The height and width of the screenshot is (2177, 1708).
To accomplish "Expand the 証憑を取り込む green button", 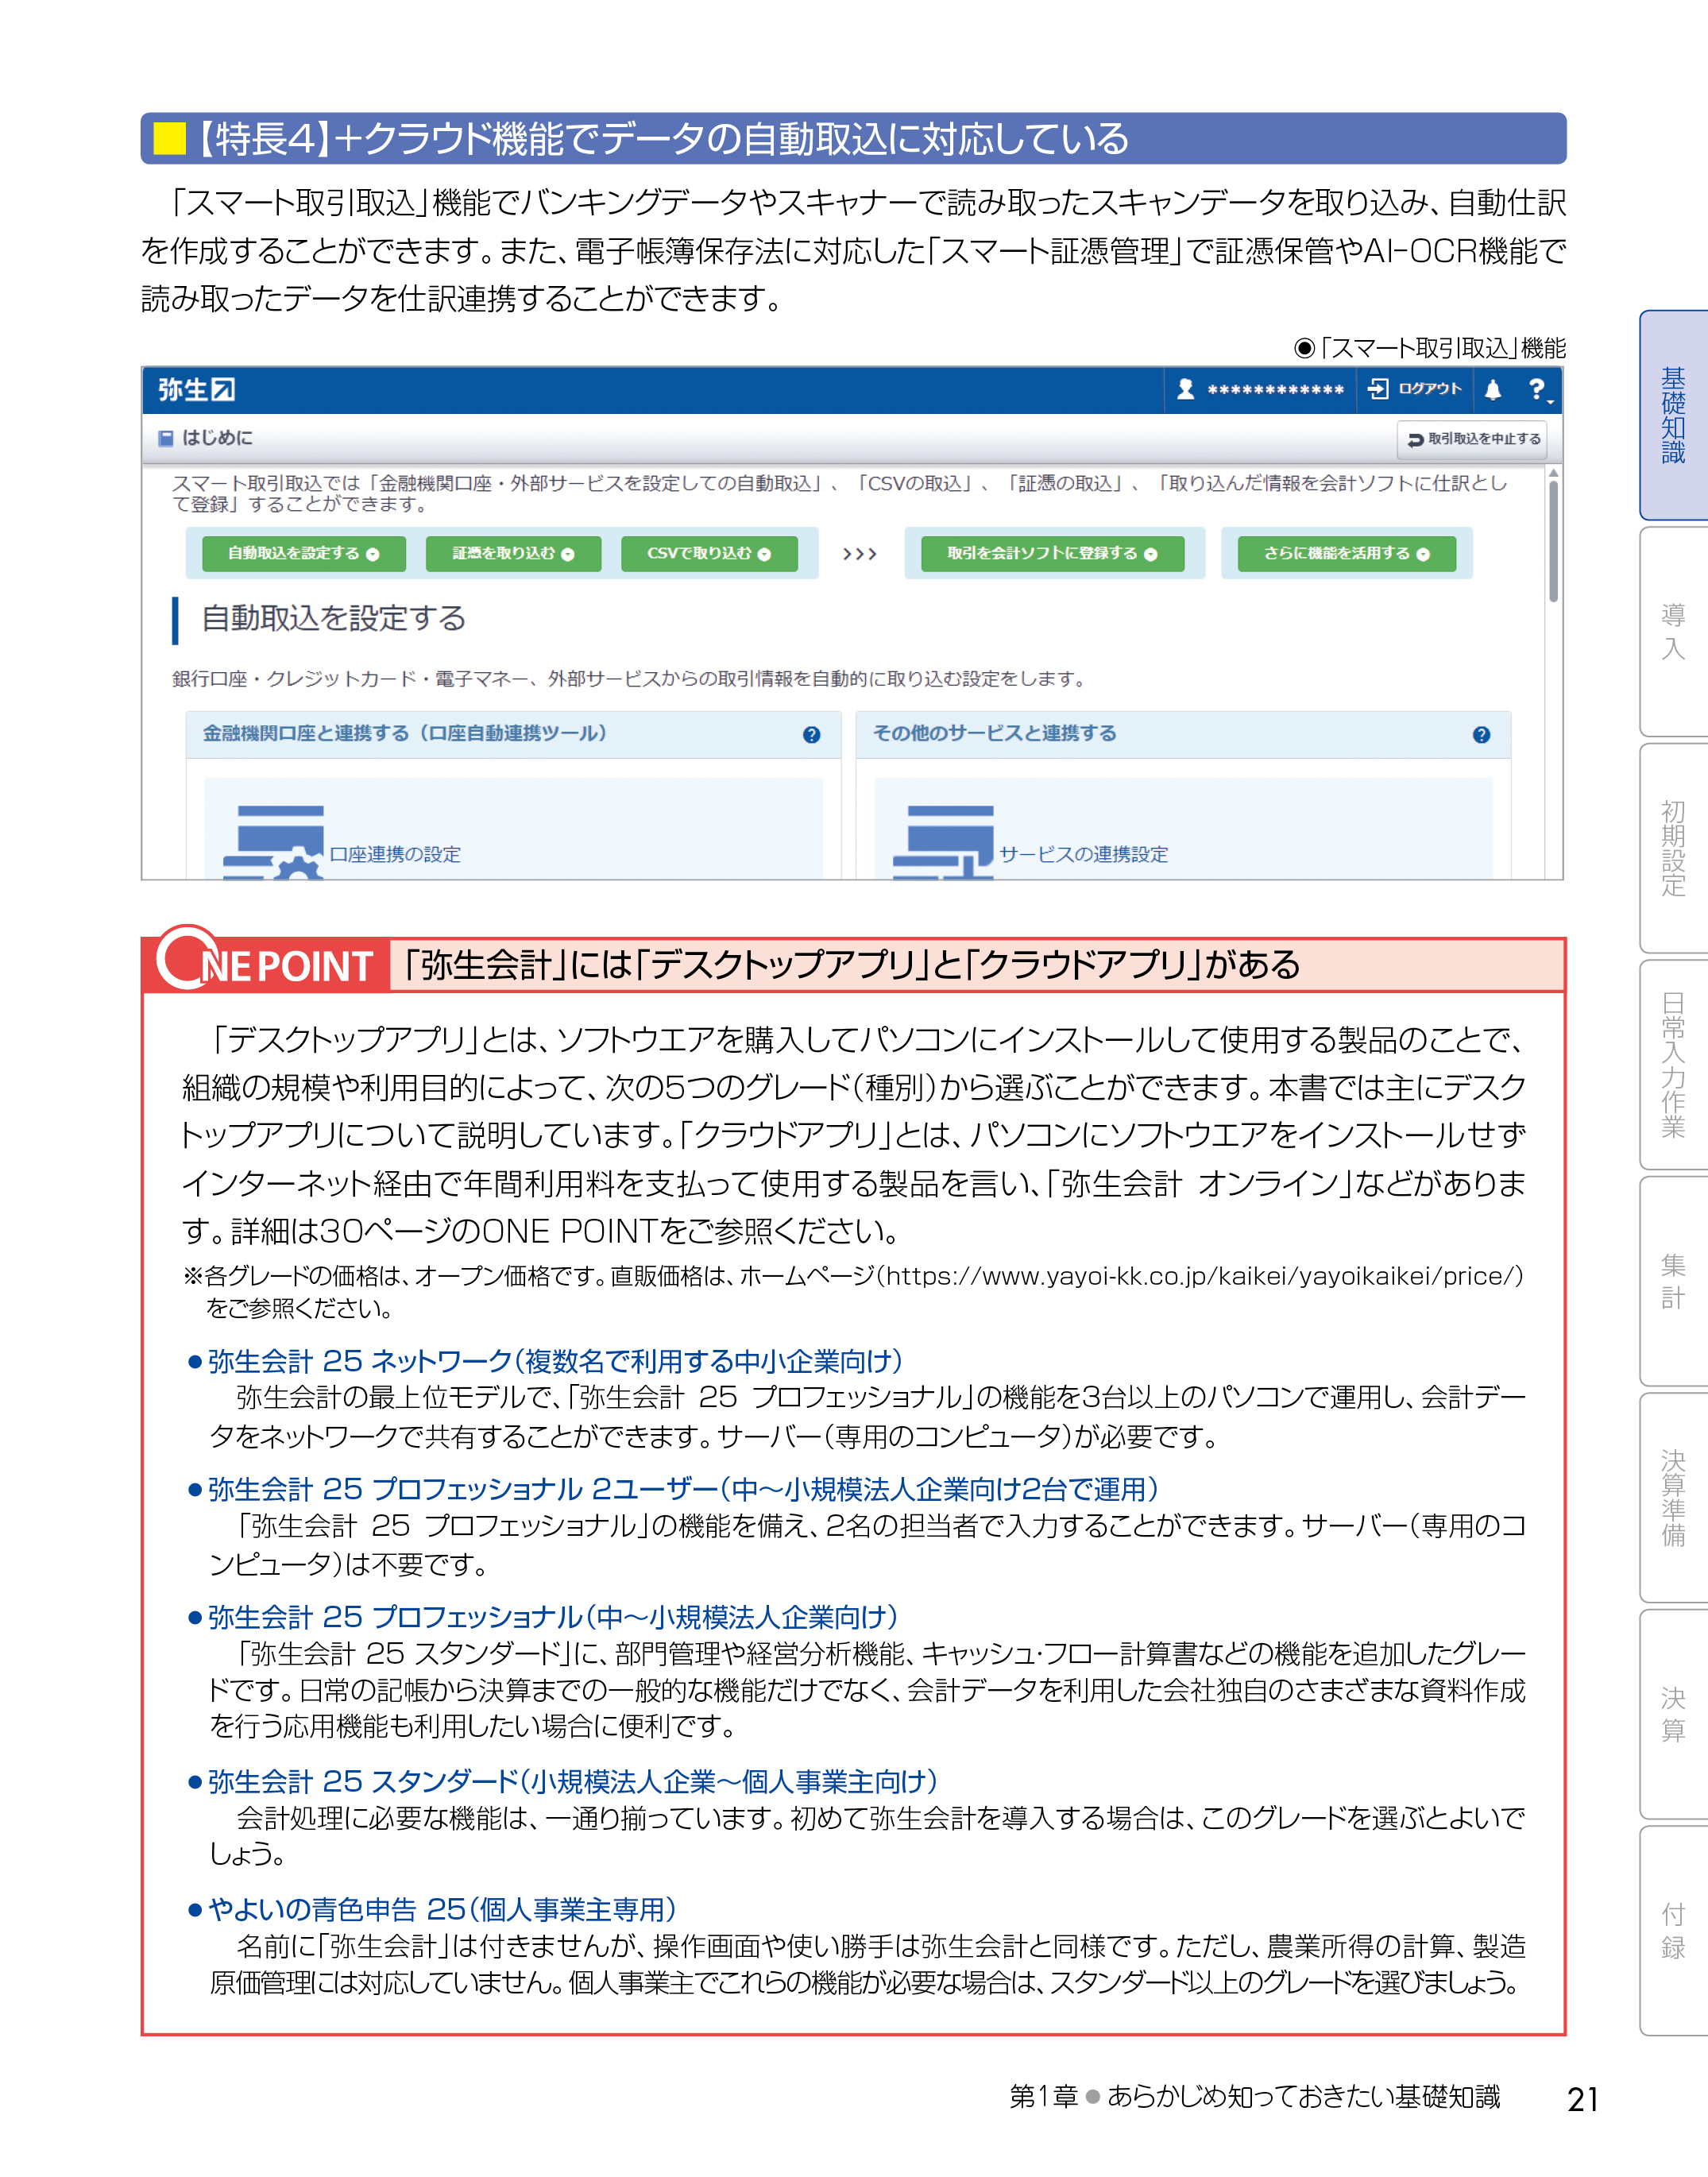I will [x=513, y=554].
